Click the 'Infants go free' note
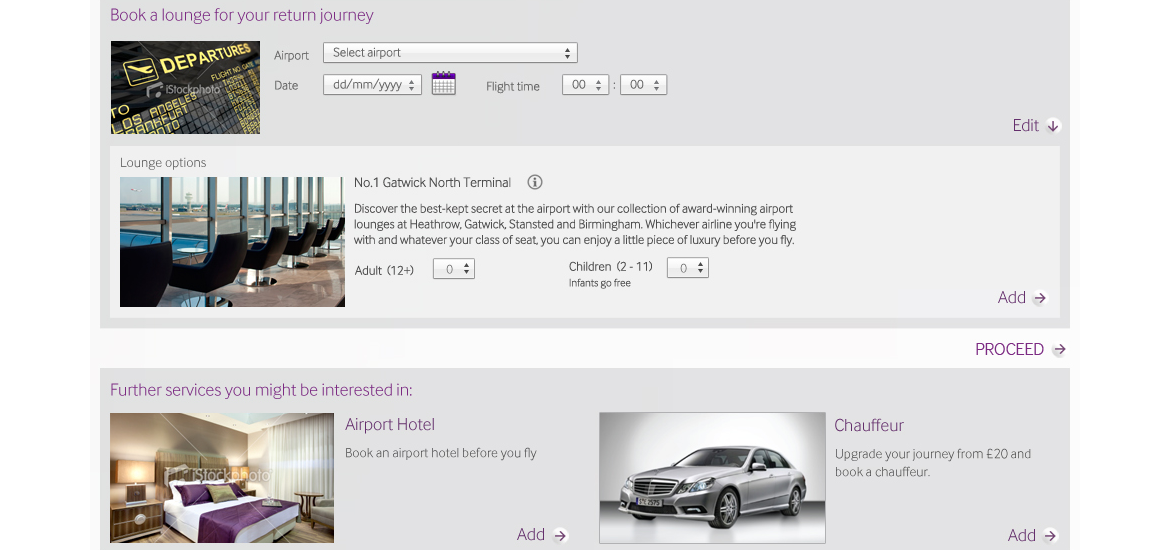Viewport: 1170px width, 550px height. [x=599, y=284]
